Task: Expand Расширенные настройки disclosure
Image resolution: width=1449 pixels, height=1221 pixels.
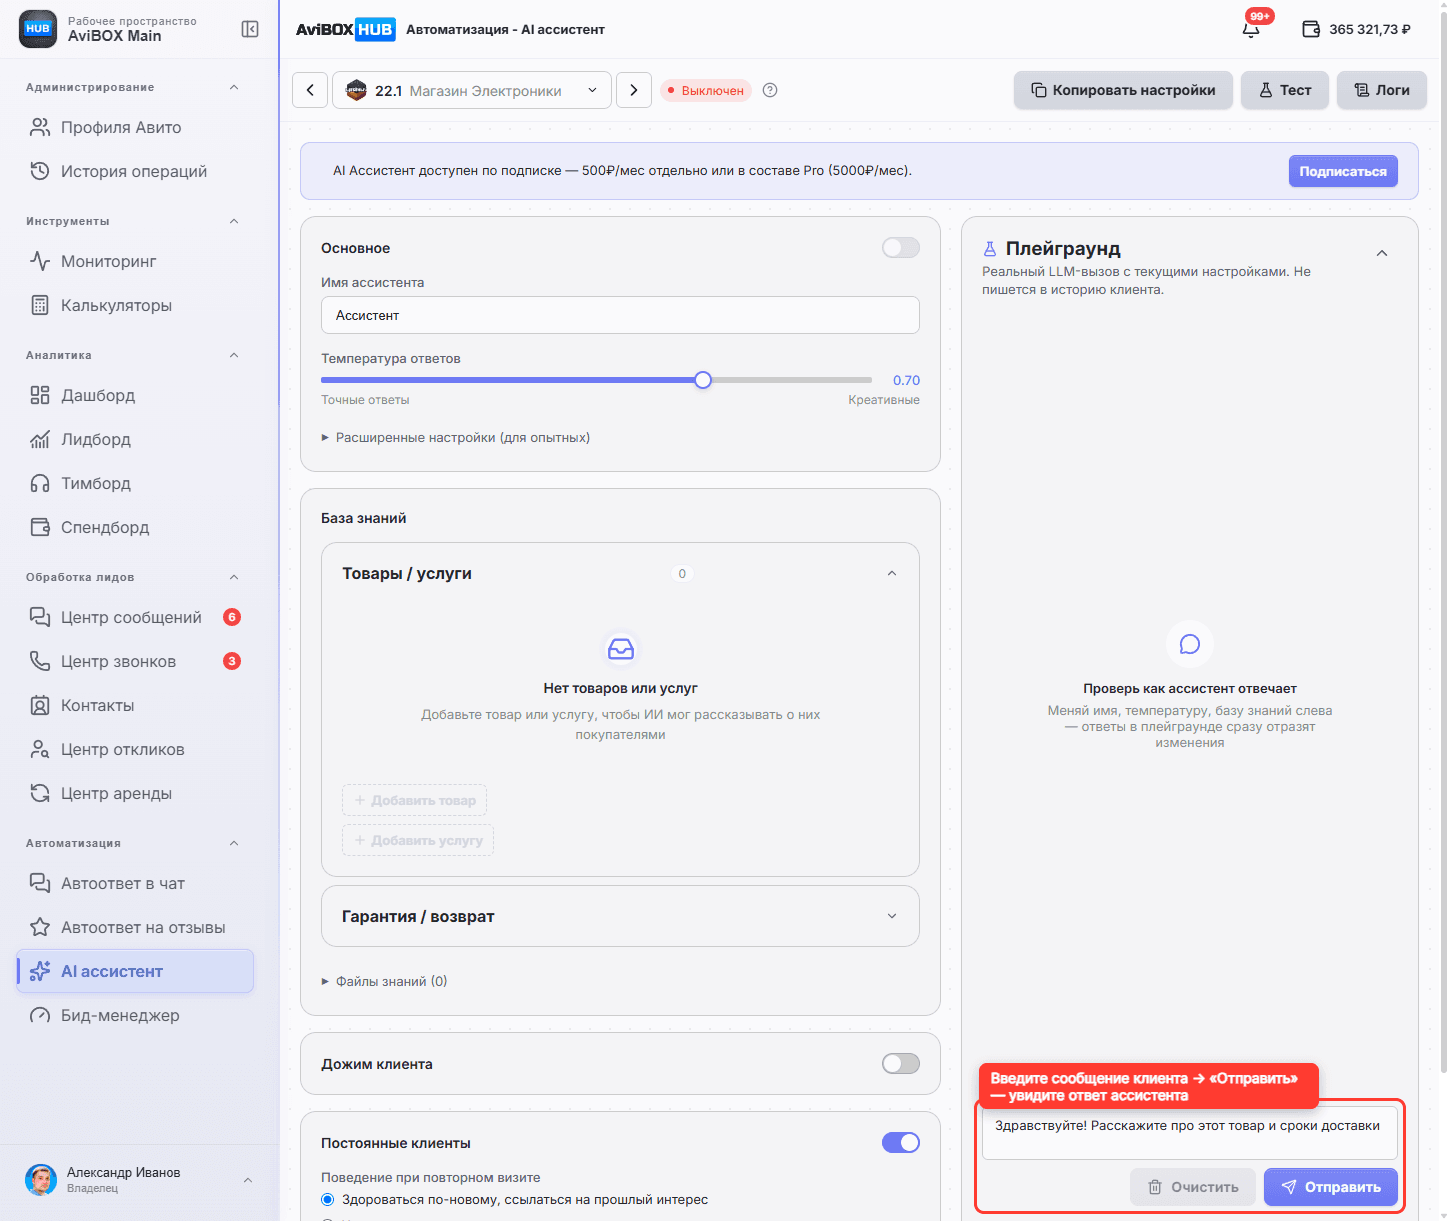Action: click(456, 437)
